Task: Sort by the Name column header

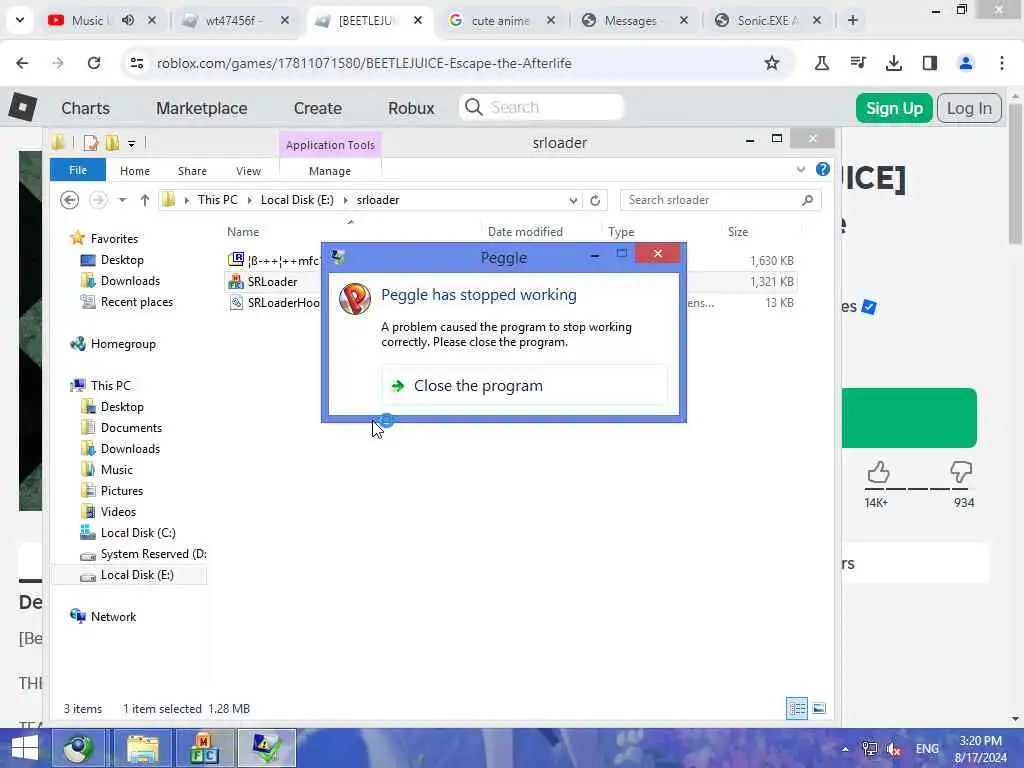Action: click(x=243, y=232)
